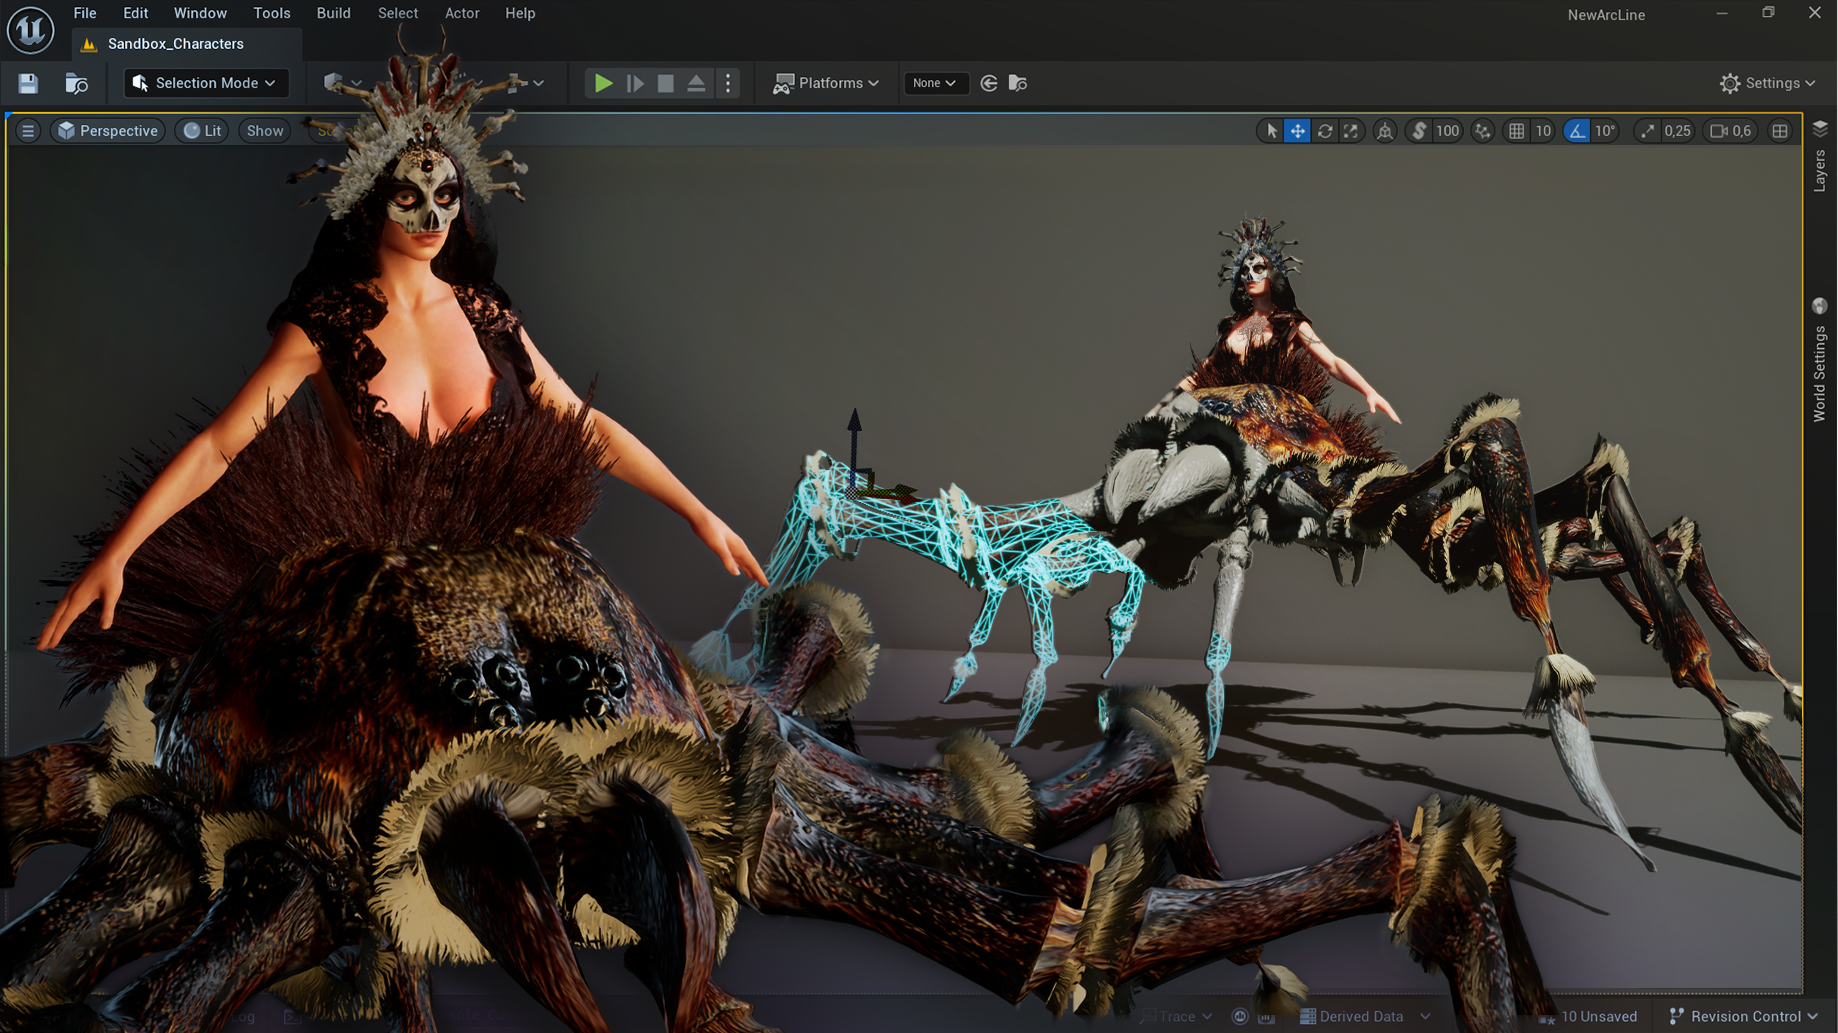
Task: Click the 10 Unsaved status button
Action: coord(1588,1016)
